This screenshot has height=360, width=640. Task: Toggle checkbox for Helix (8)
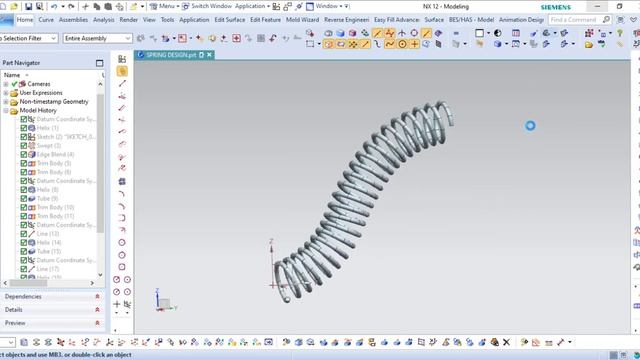click(24, 190)
